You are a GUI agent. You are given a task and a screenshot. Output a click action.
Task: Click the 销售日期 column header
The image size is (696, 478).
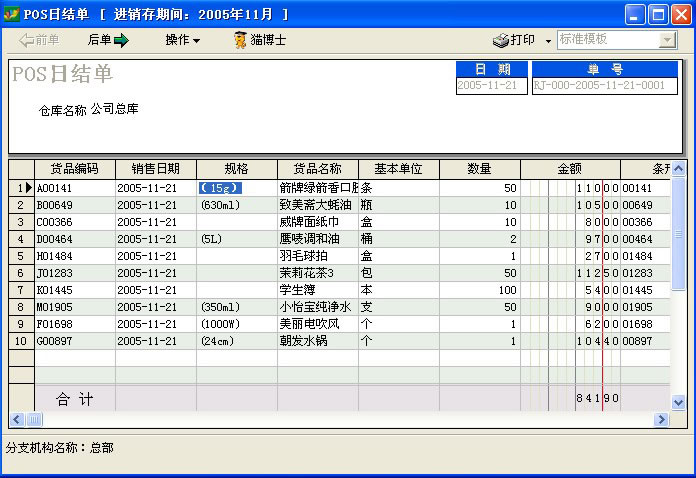(x=155, y=169)
